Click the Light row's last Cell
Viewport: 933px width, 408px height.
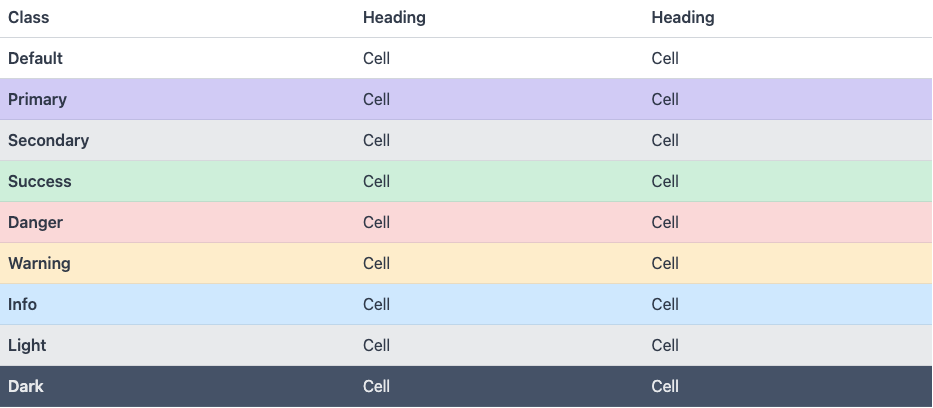[665, 346]
